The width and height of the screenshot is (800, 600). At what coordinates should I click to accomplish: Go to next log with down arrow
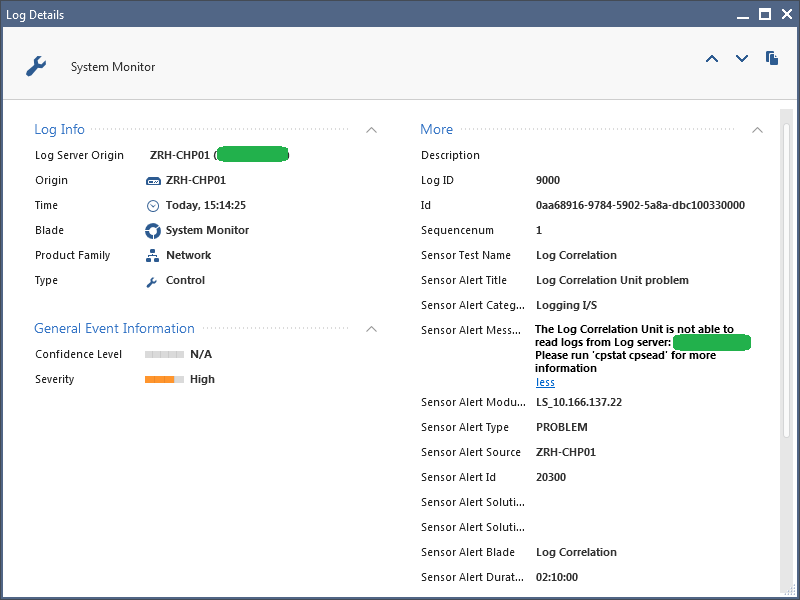pyautogui.click(x=742, y=59)
